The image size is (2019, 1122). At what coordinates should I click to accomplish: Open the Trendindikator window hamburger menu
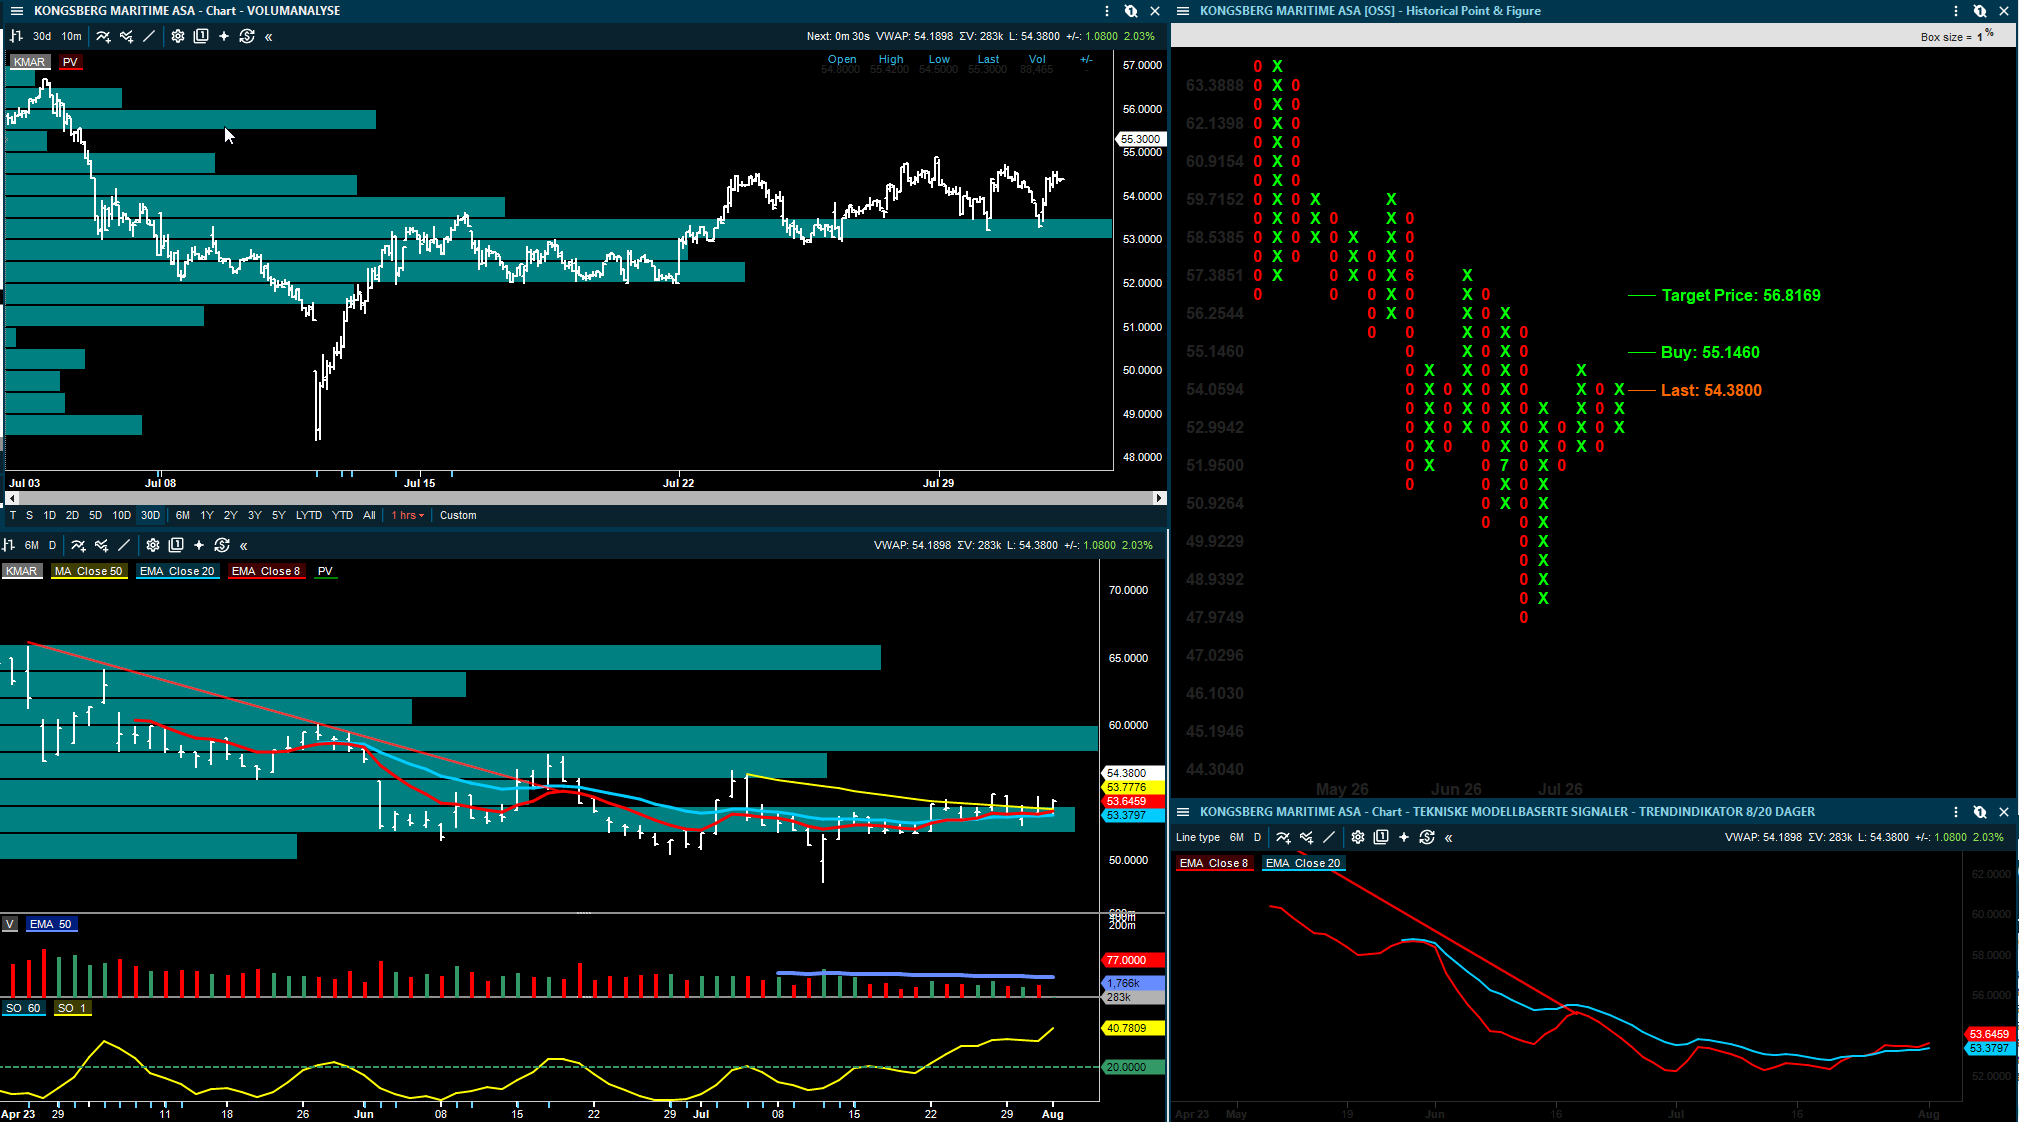[1183, 812]
